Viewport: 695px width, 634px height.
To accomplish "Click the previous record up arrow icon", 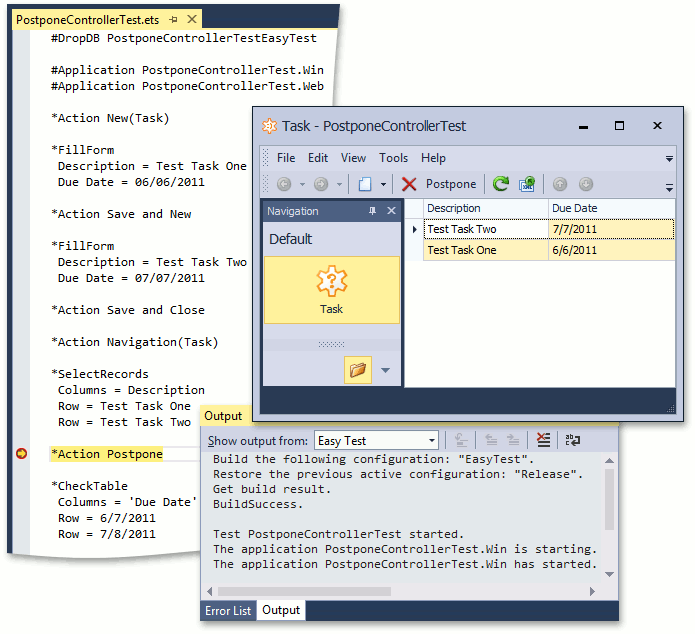I will tap(560, 184).
